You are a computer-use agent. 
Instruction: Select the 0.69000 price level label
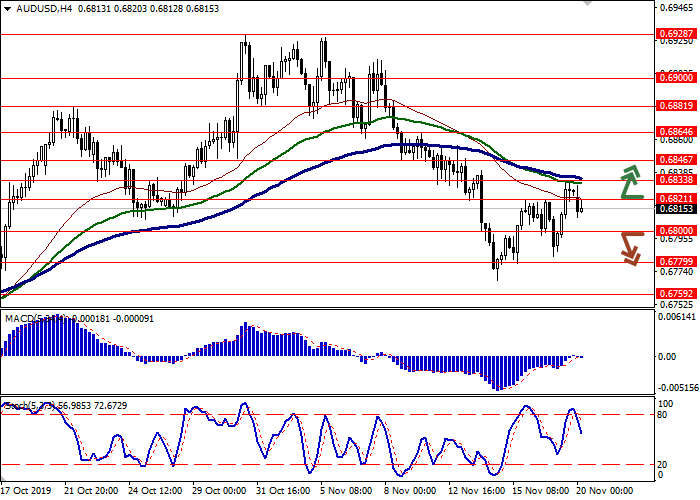[x=675, y=77]
